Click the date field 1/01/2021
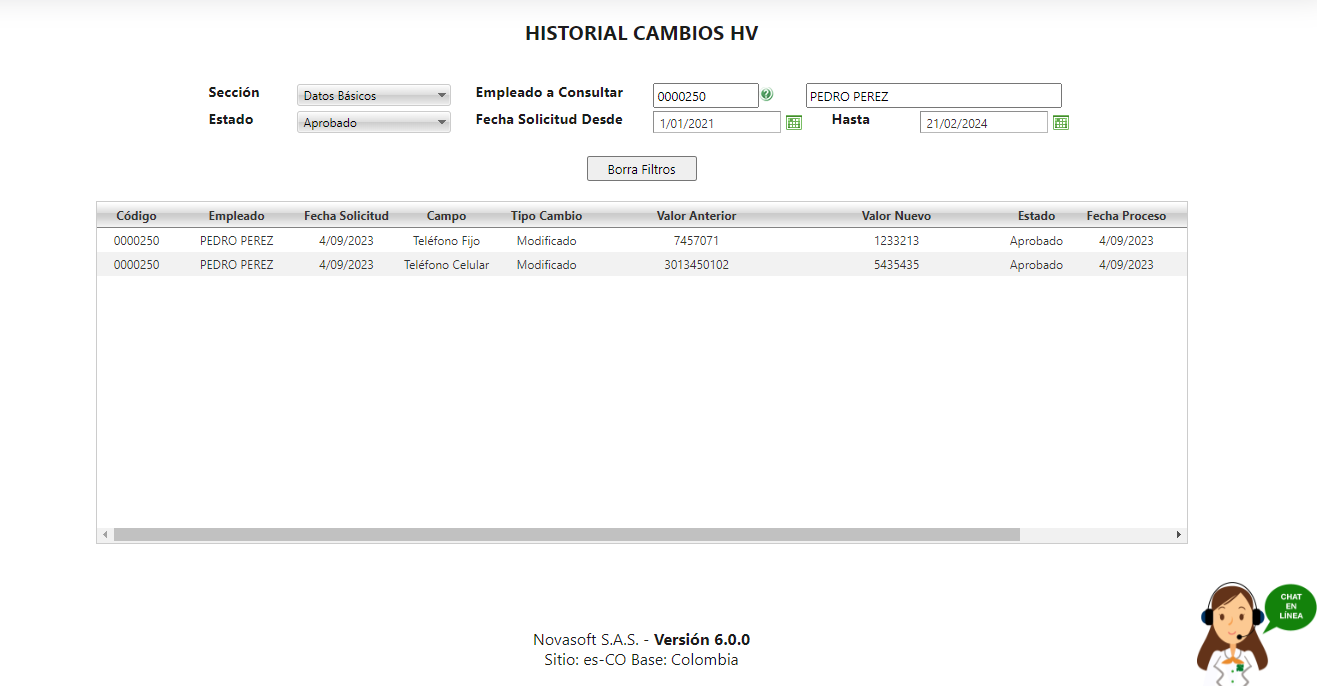This screenshot has width=1317, height=686. pos(717,123)
